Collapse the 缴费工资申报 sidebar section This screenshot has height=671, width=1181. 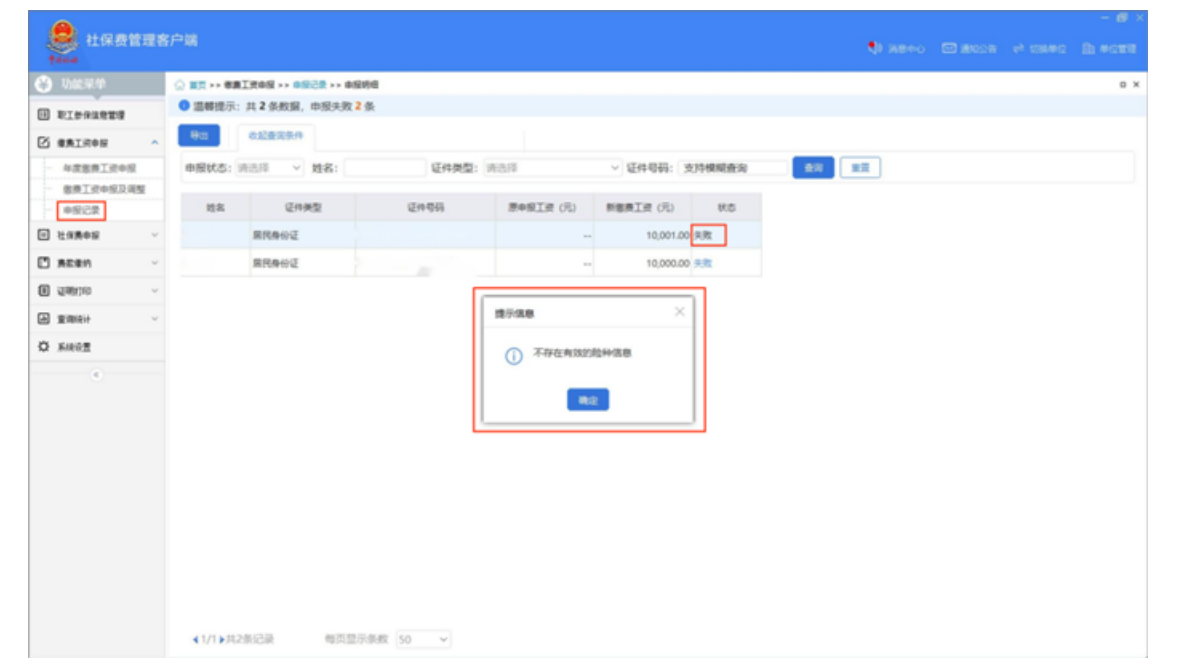click(x=154, y=144)
